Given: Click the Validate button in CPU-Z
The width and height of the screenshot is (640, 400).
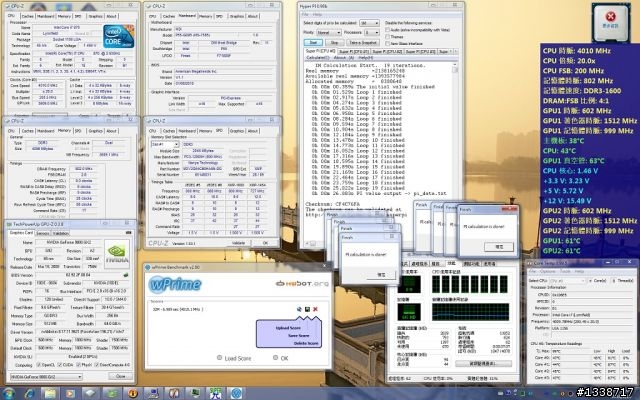Looking at the screenshot, I should [x=238, y=243].
